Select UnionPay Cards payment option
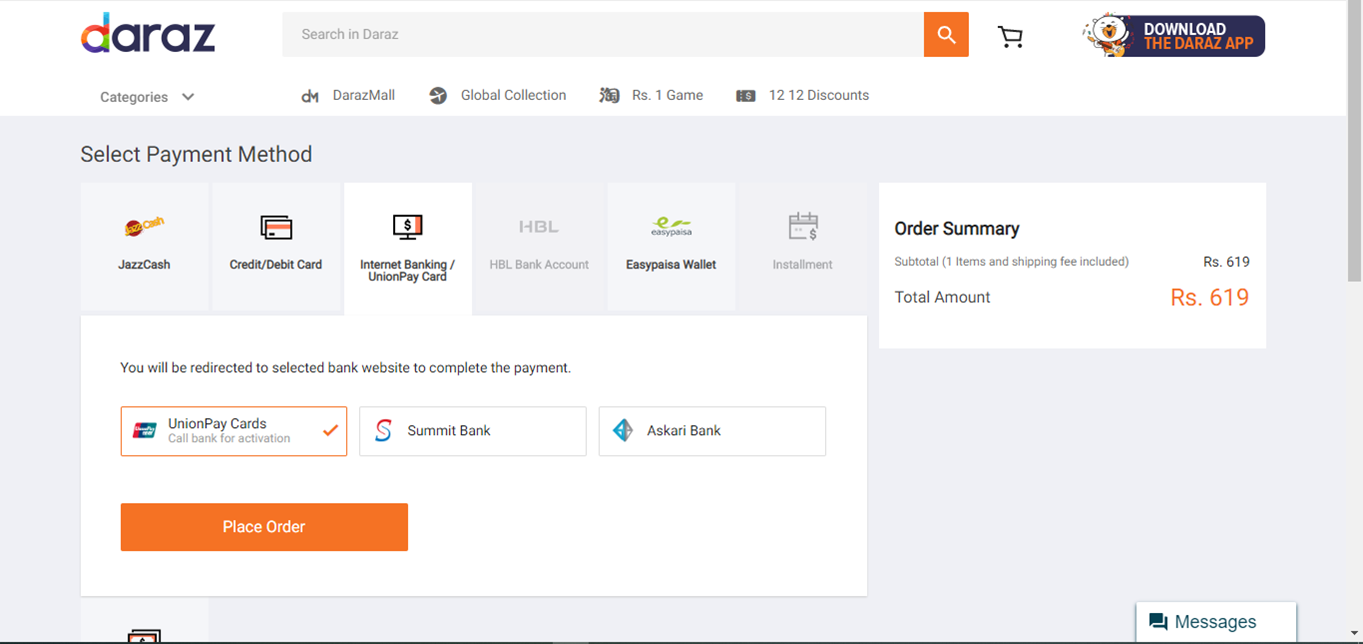Viewport: 1363px width, 644px height. pyautogui.click(x=234, y=431)
